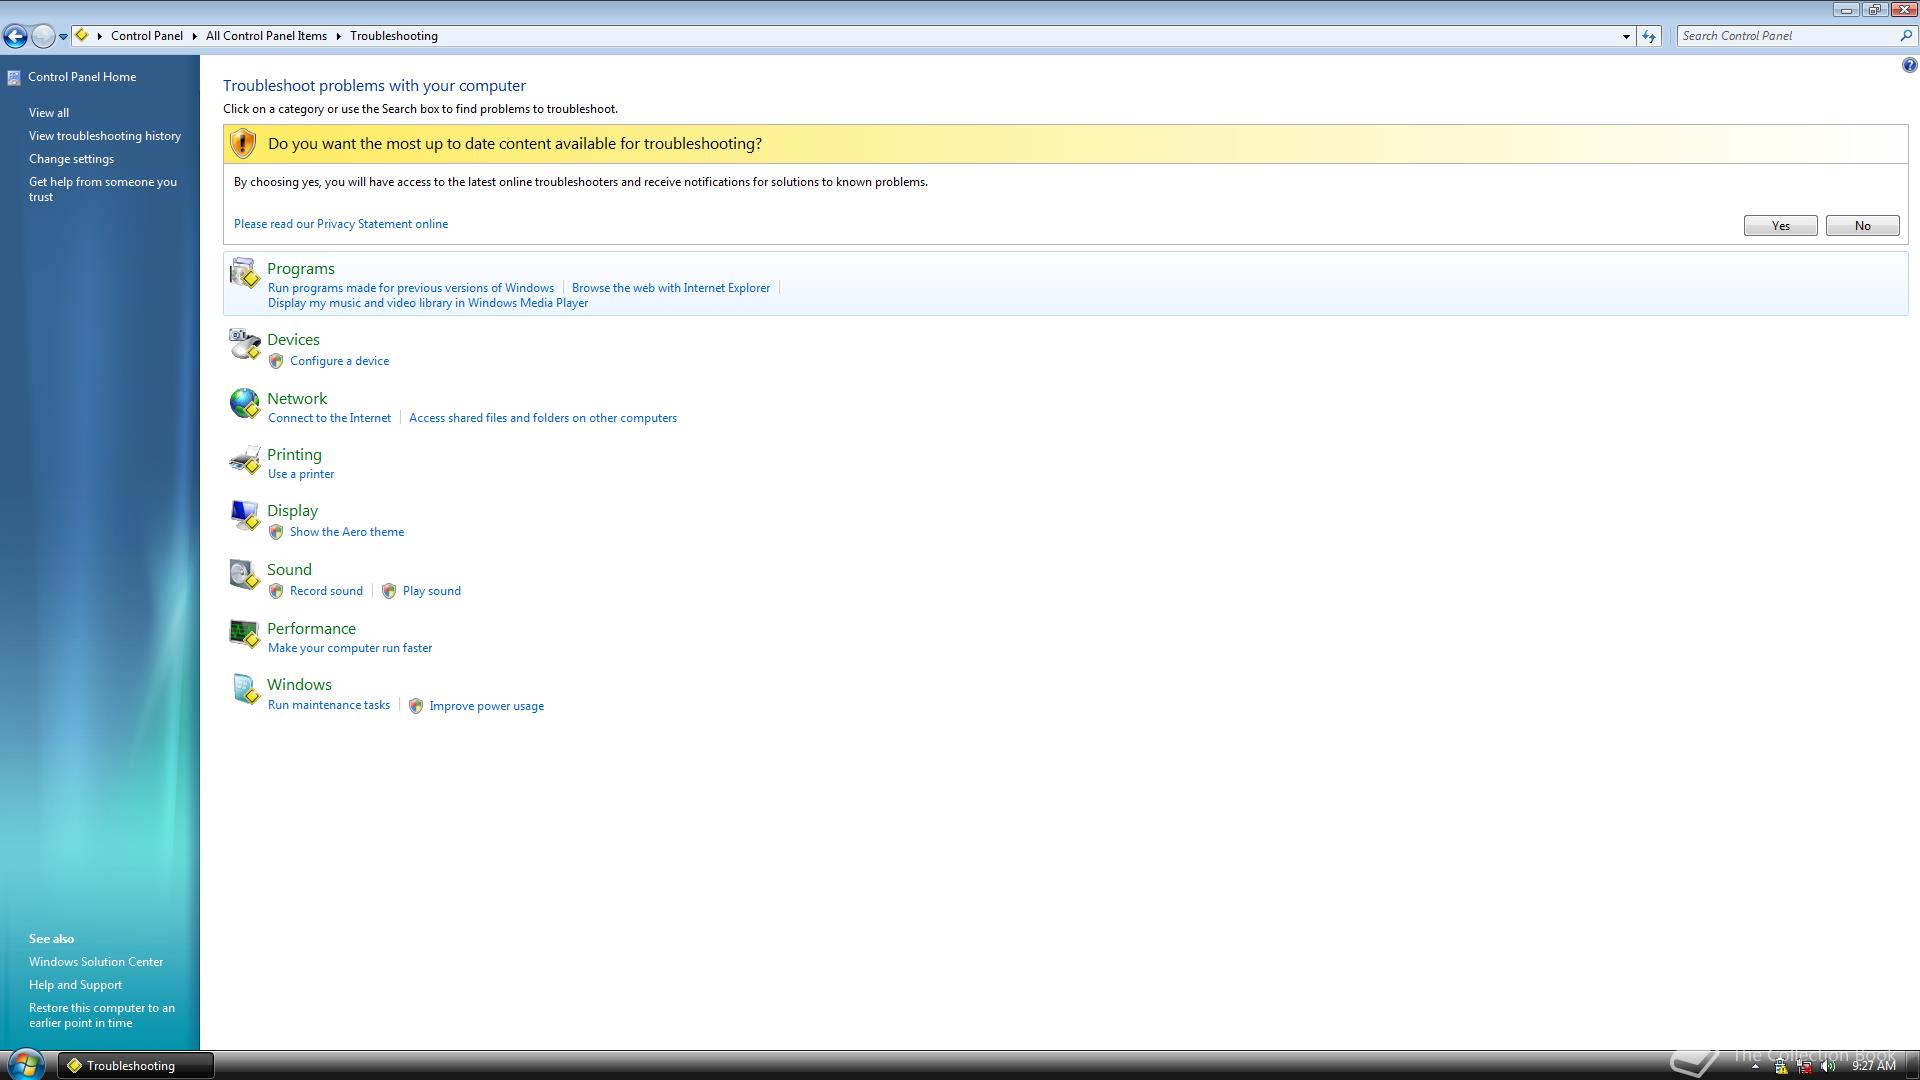1920x1080 pixels.
Task: Click Control Panel in the breadcrumb
Action: coord(147,36)
